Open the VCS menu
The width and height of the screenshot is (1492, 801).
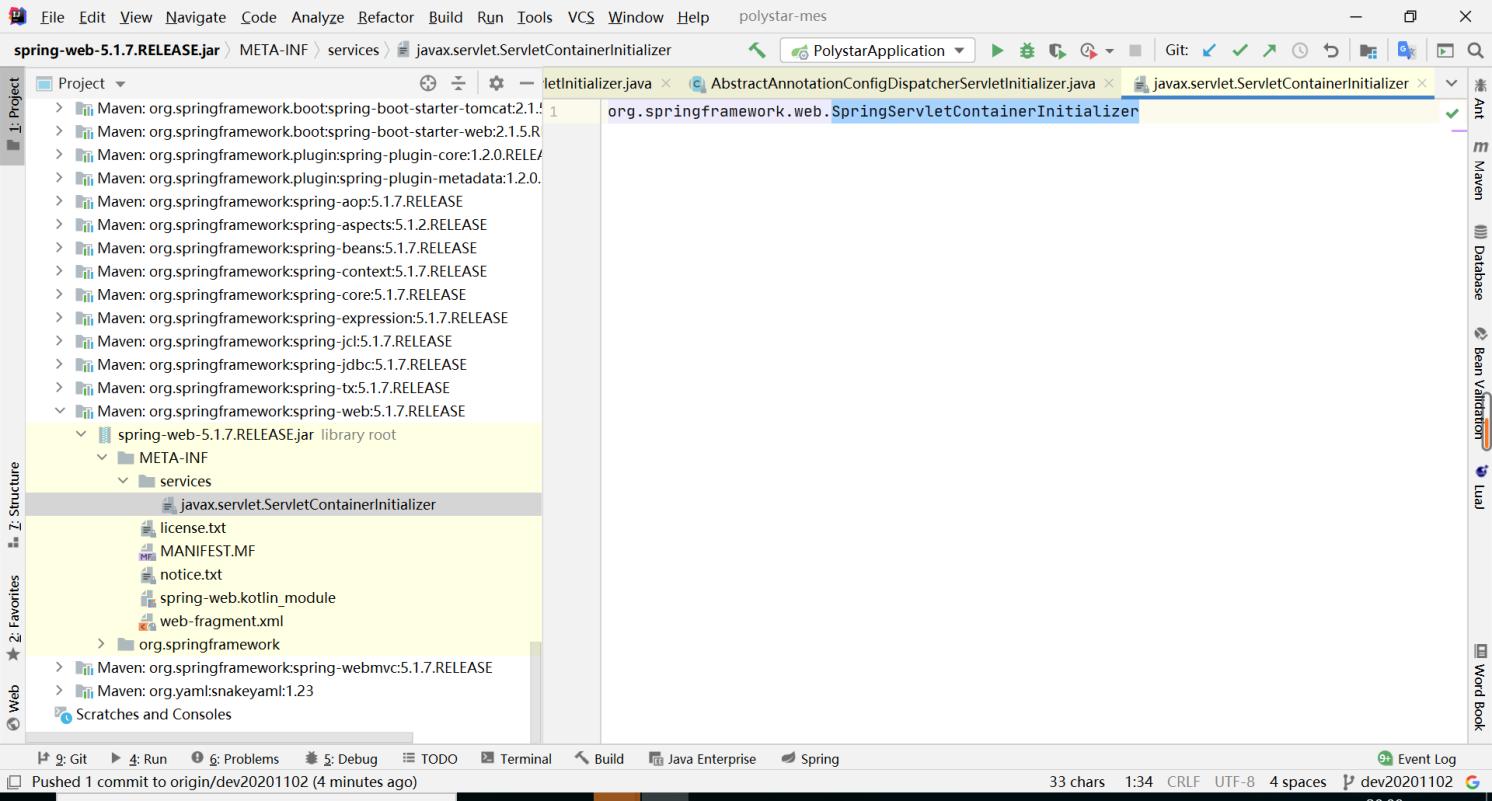(x=581, y=17)
